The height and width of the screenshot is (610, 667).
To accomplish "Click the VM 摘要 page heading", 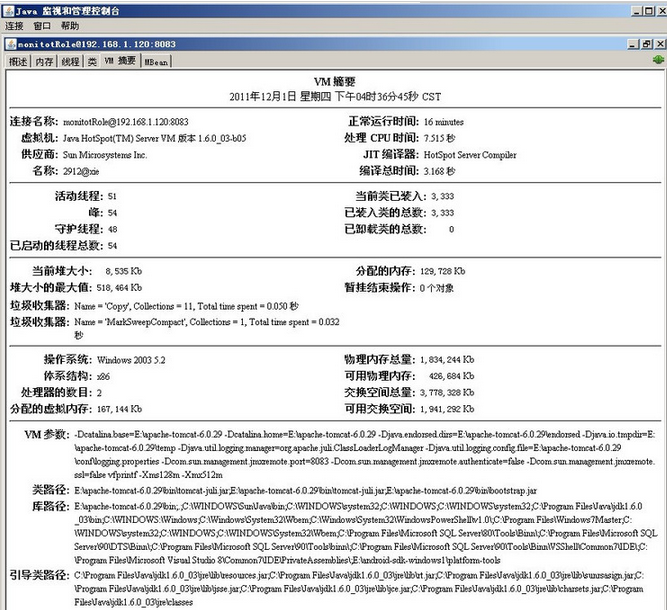I will 335,81.
